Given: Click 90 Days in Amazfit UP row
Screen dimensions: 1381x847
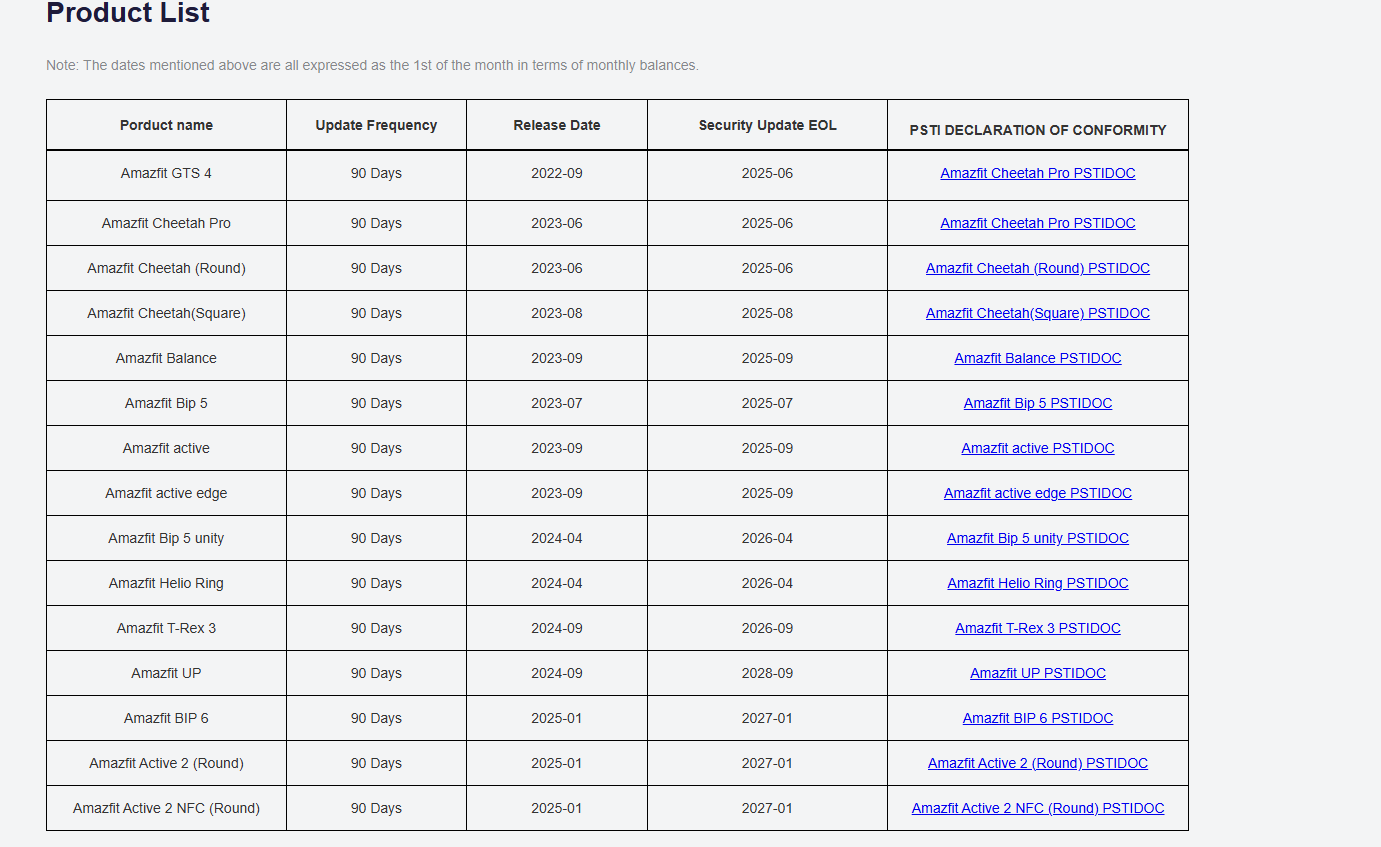Looking at the screenshot, I should (376, 673).
